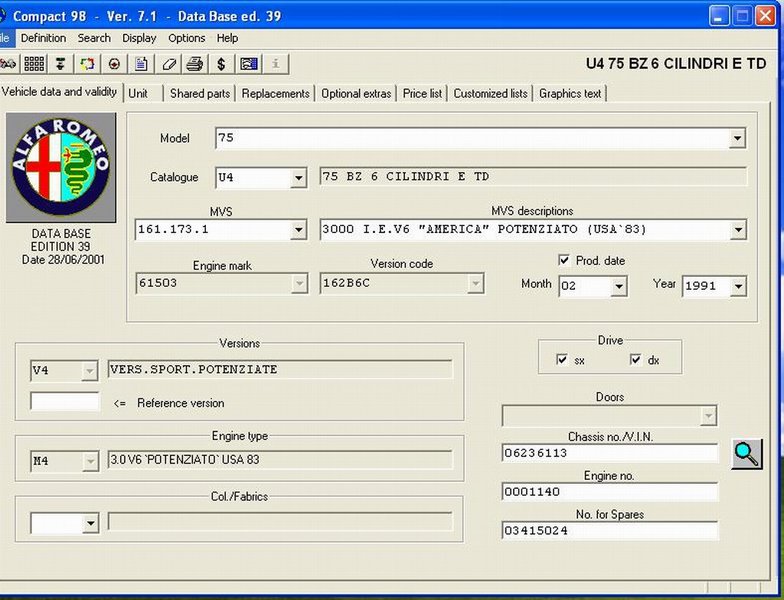Expand the Col./Fabrics code dropdown
The height and width of the screenshot is (600, 784).
90,524
